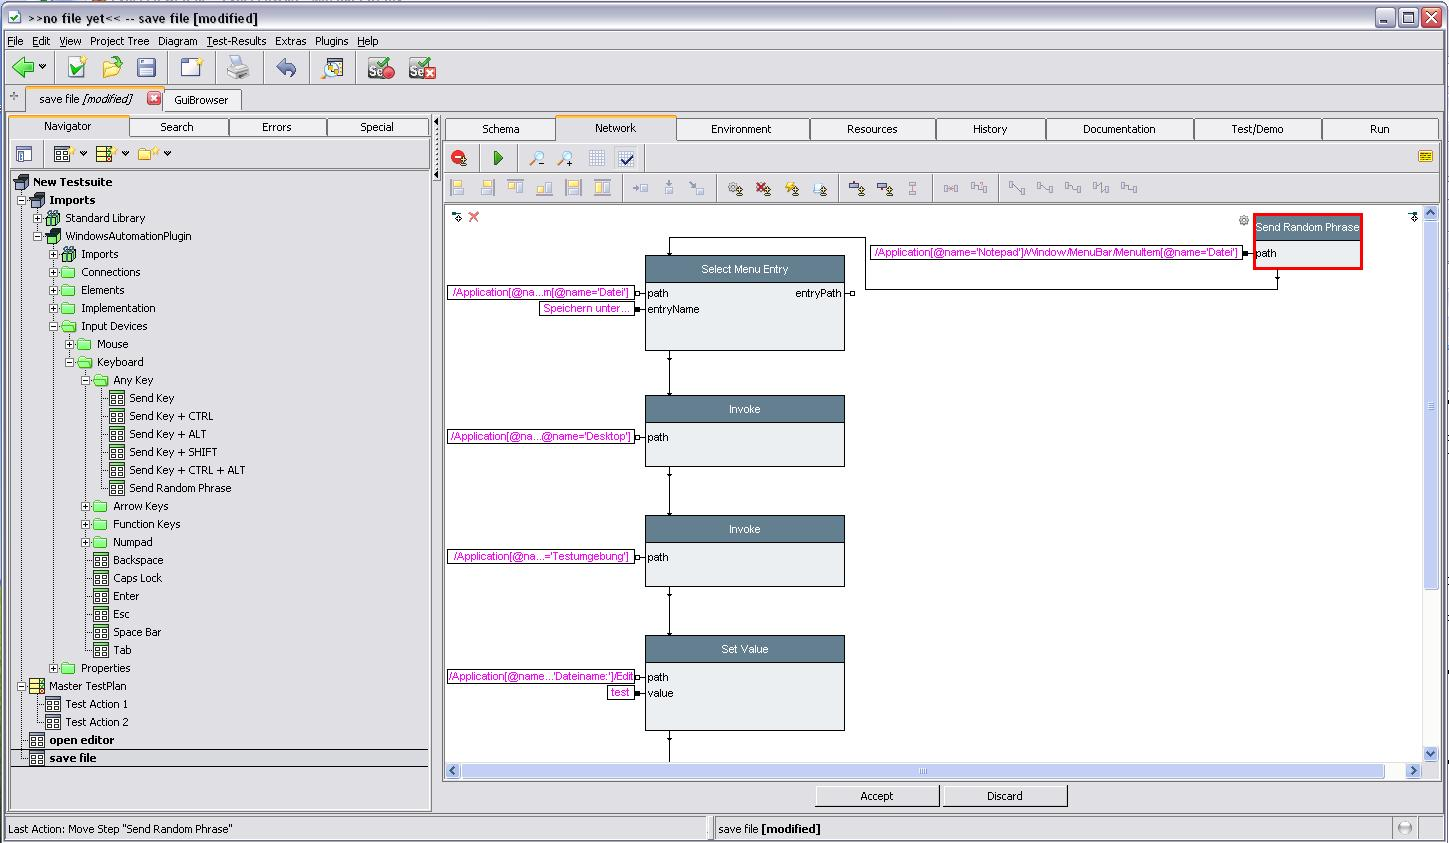This screenshot has height=843, width=1449.
Task: Toggle the grid display icon in network toolbar
Action: pos(597,158)
